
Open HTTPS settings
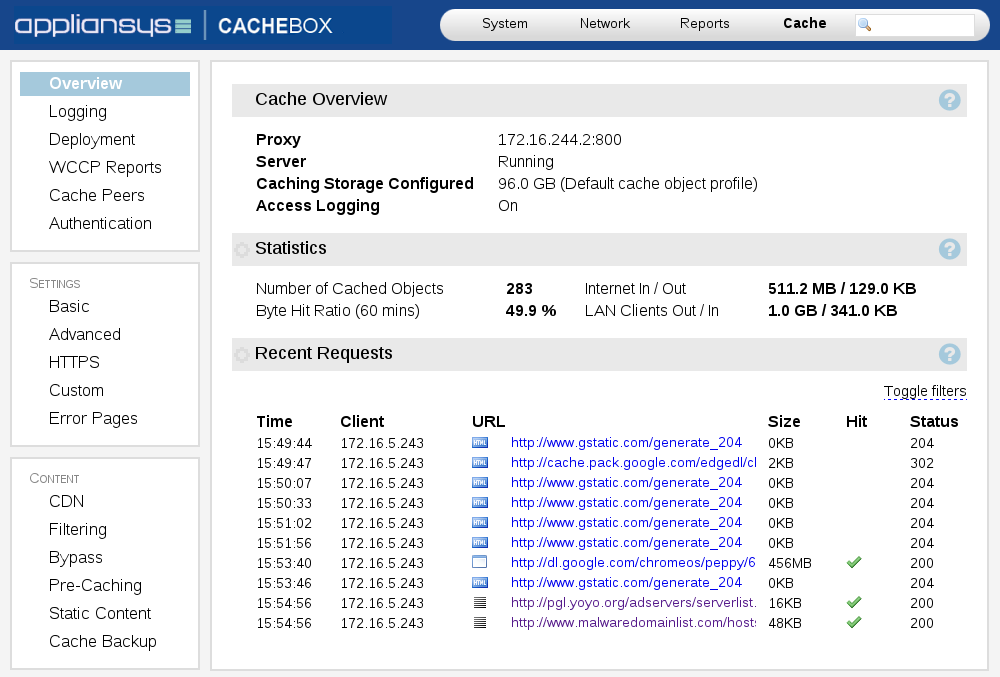(x=74, y=363)
